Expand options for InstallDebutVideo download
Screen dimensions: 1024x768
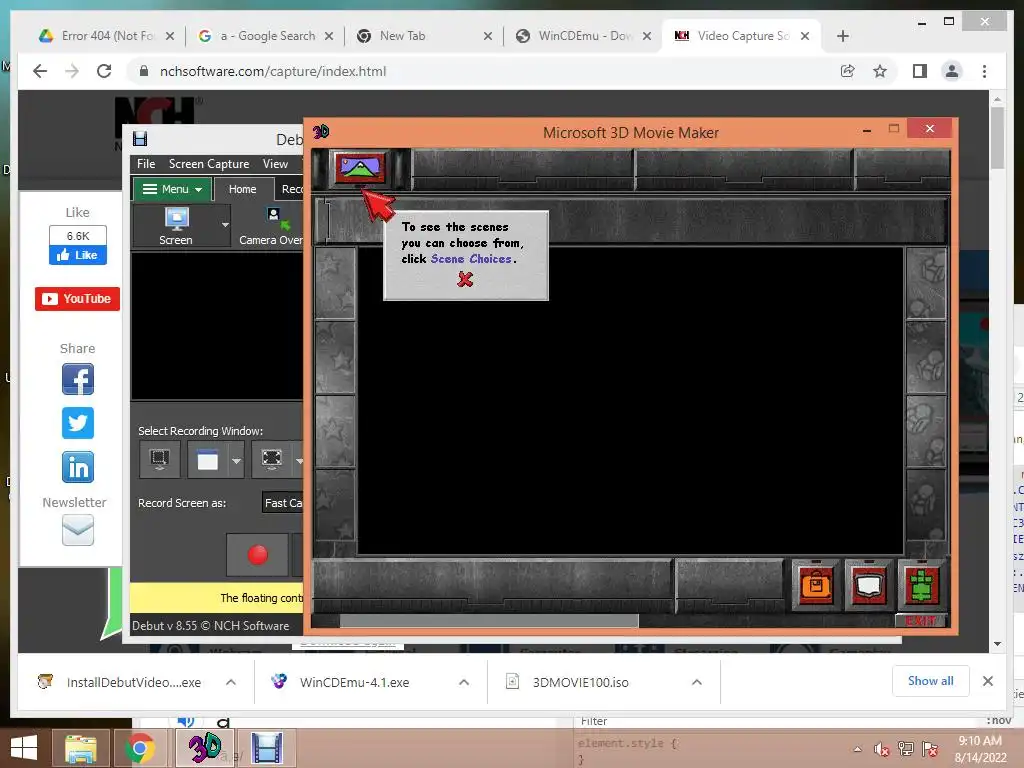coord(231,682)
